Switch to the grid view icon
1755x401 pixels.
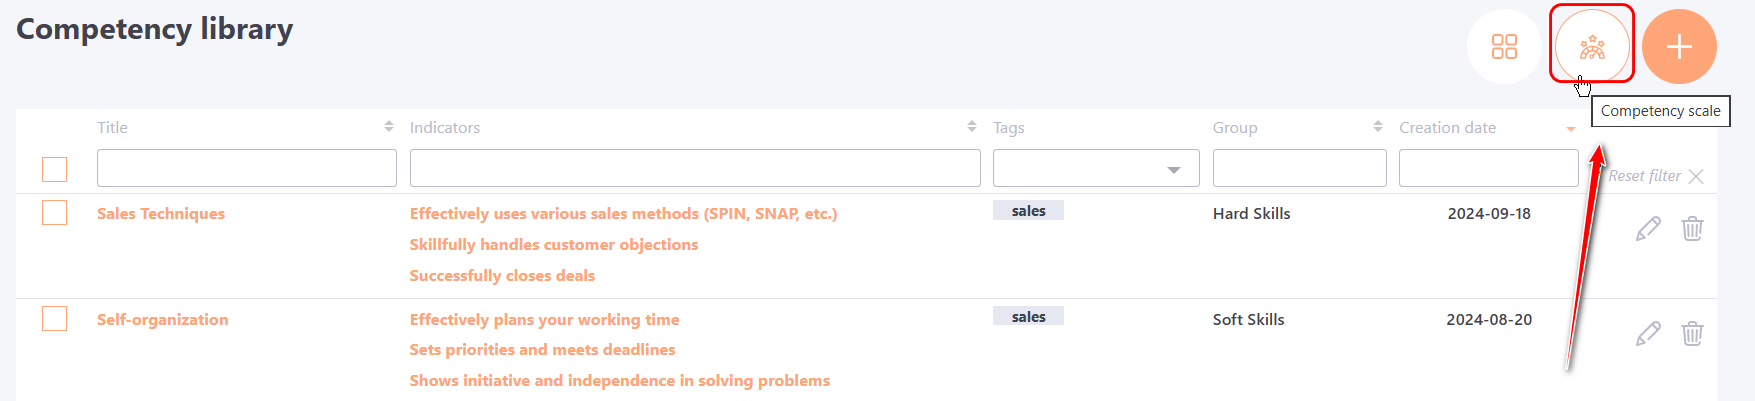1504,46
